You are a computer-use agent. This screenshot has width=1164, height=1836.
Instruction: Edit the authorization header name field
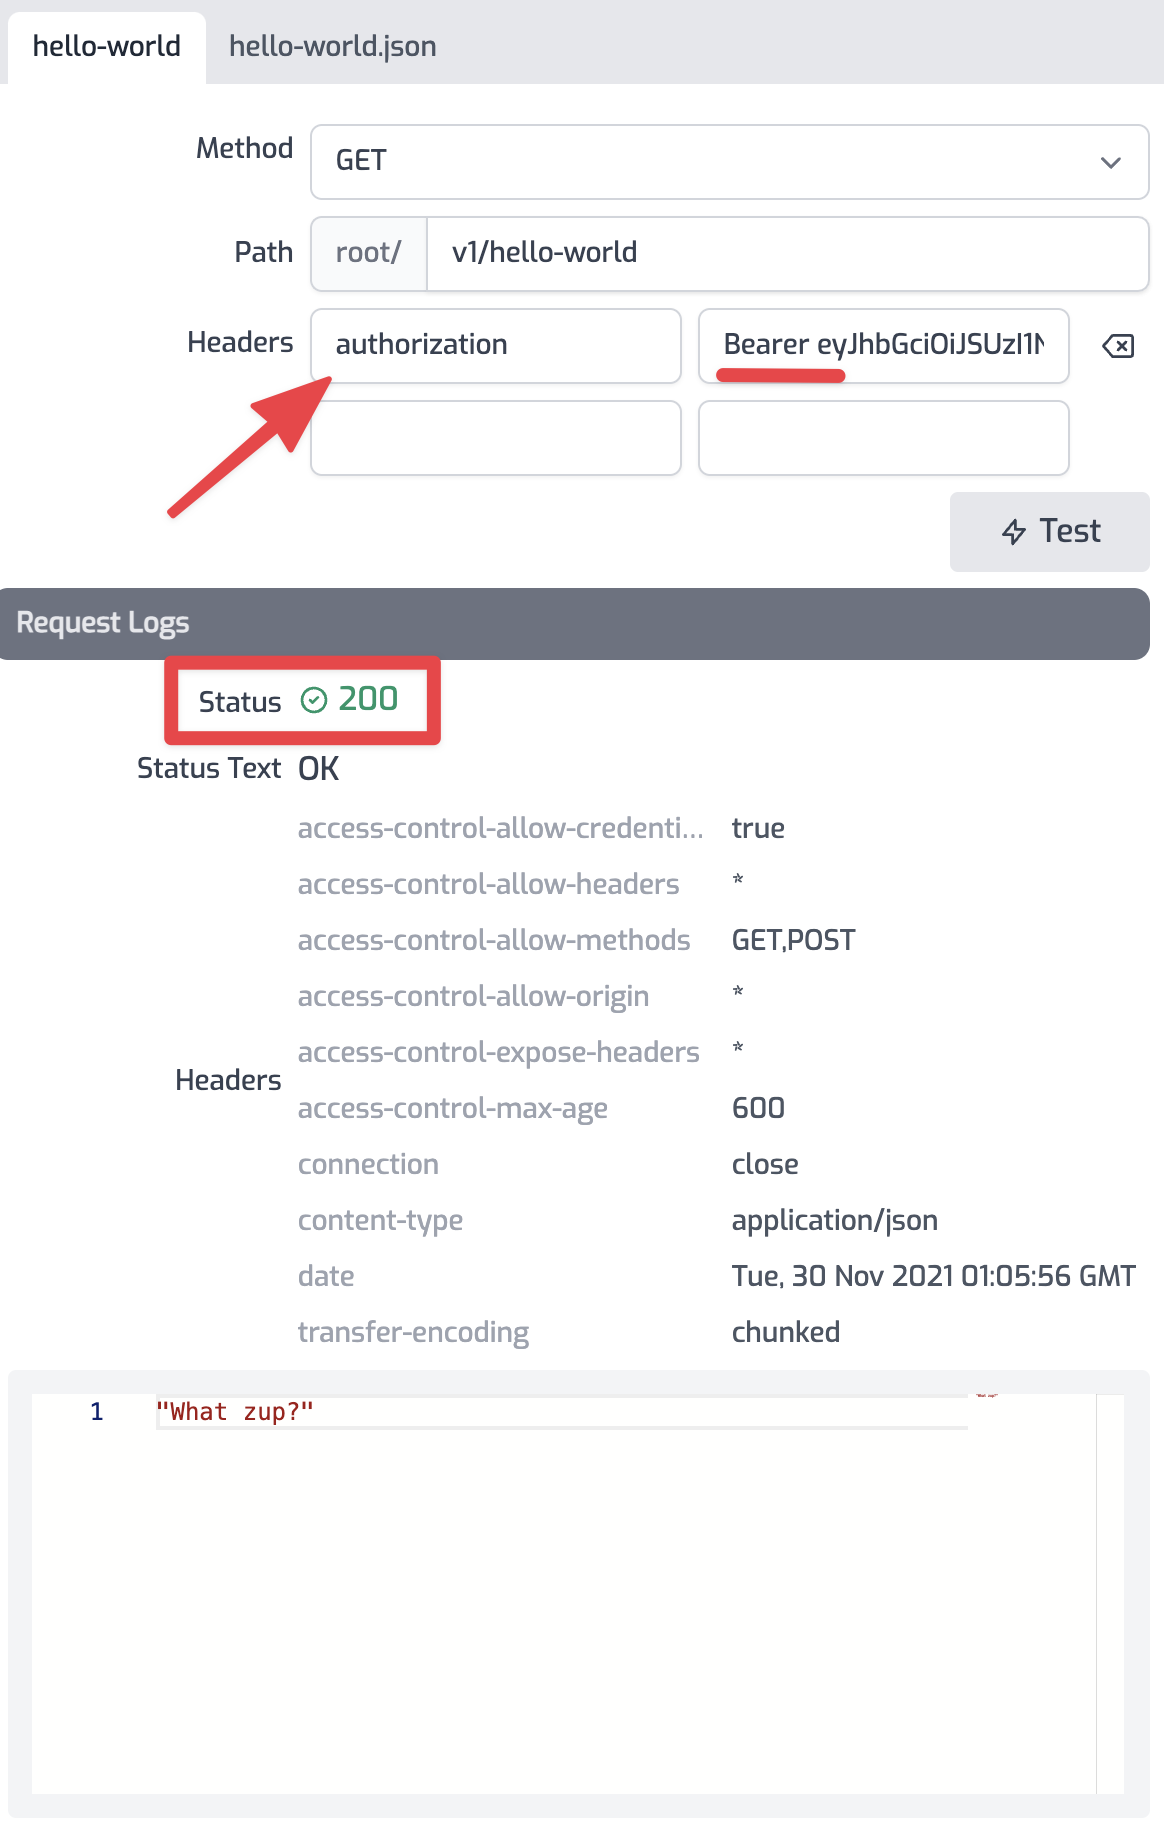495,345
